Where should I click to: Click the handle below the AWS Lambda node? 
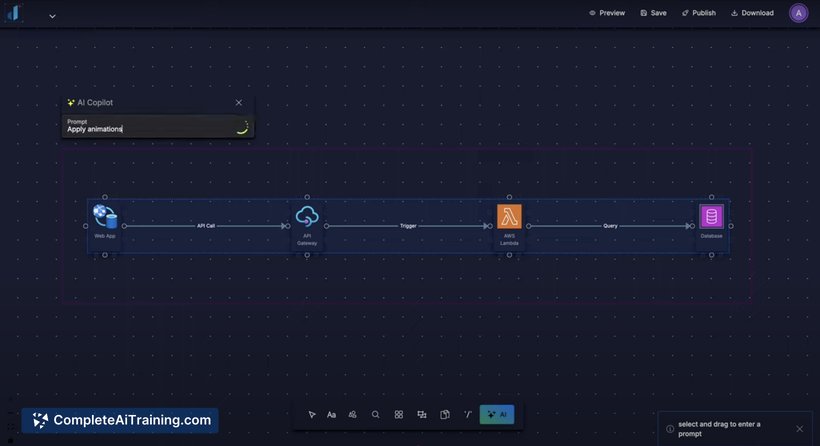click(x=509, y=255)
